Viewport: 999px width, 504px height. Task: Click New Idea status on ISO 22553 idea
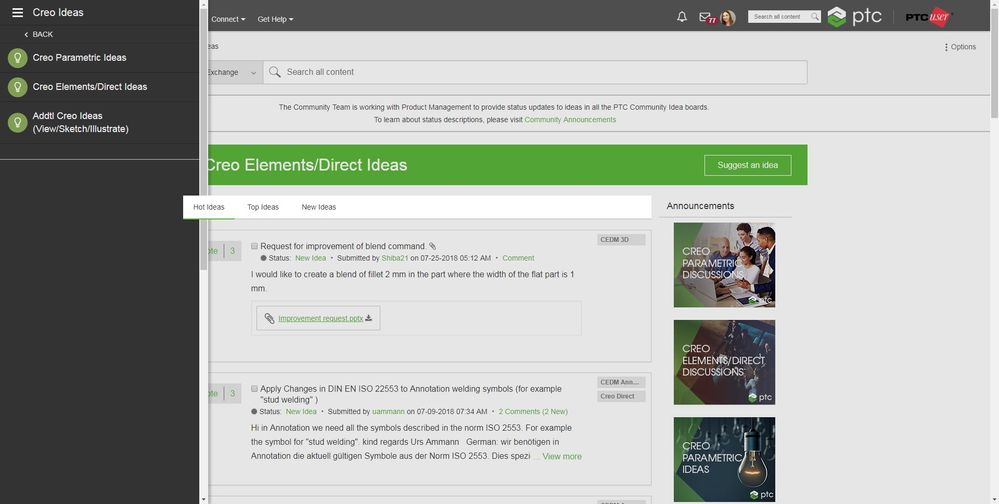click(301, 412)
